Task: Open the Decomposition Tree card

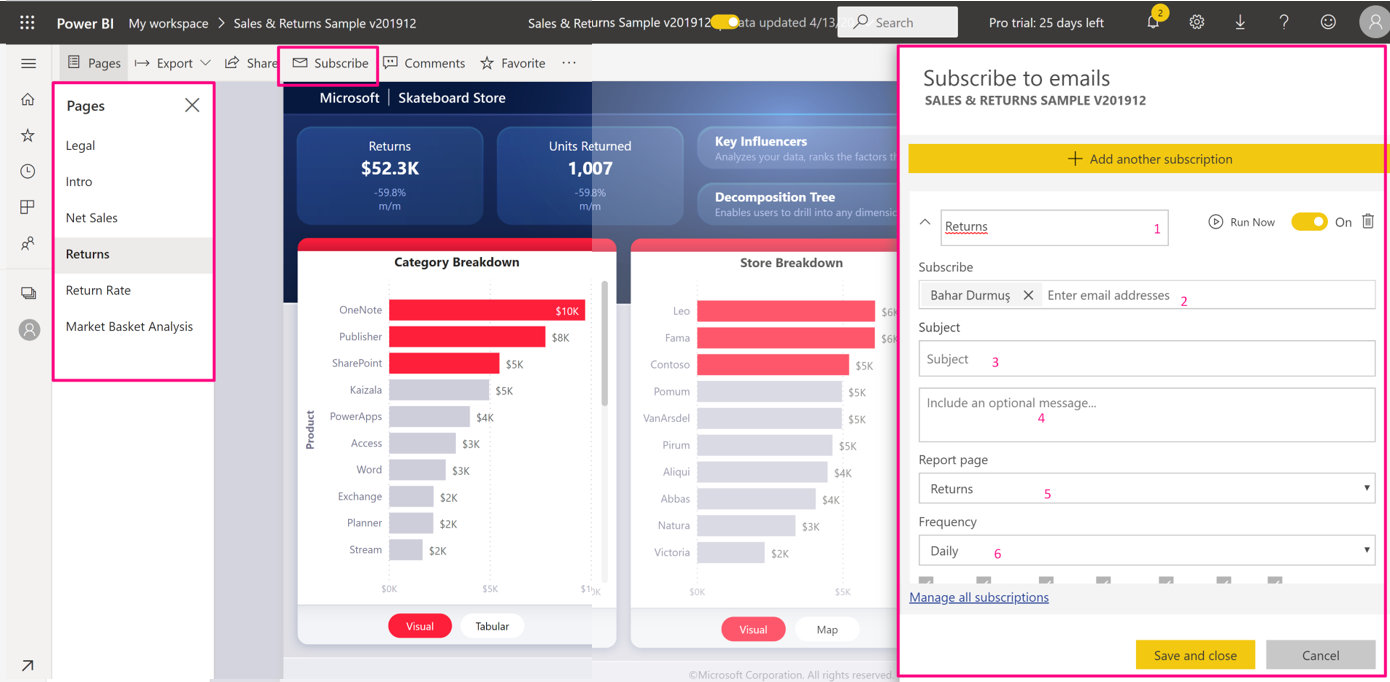Action: pyautogui.click(x=798, y=203)
